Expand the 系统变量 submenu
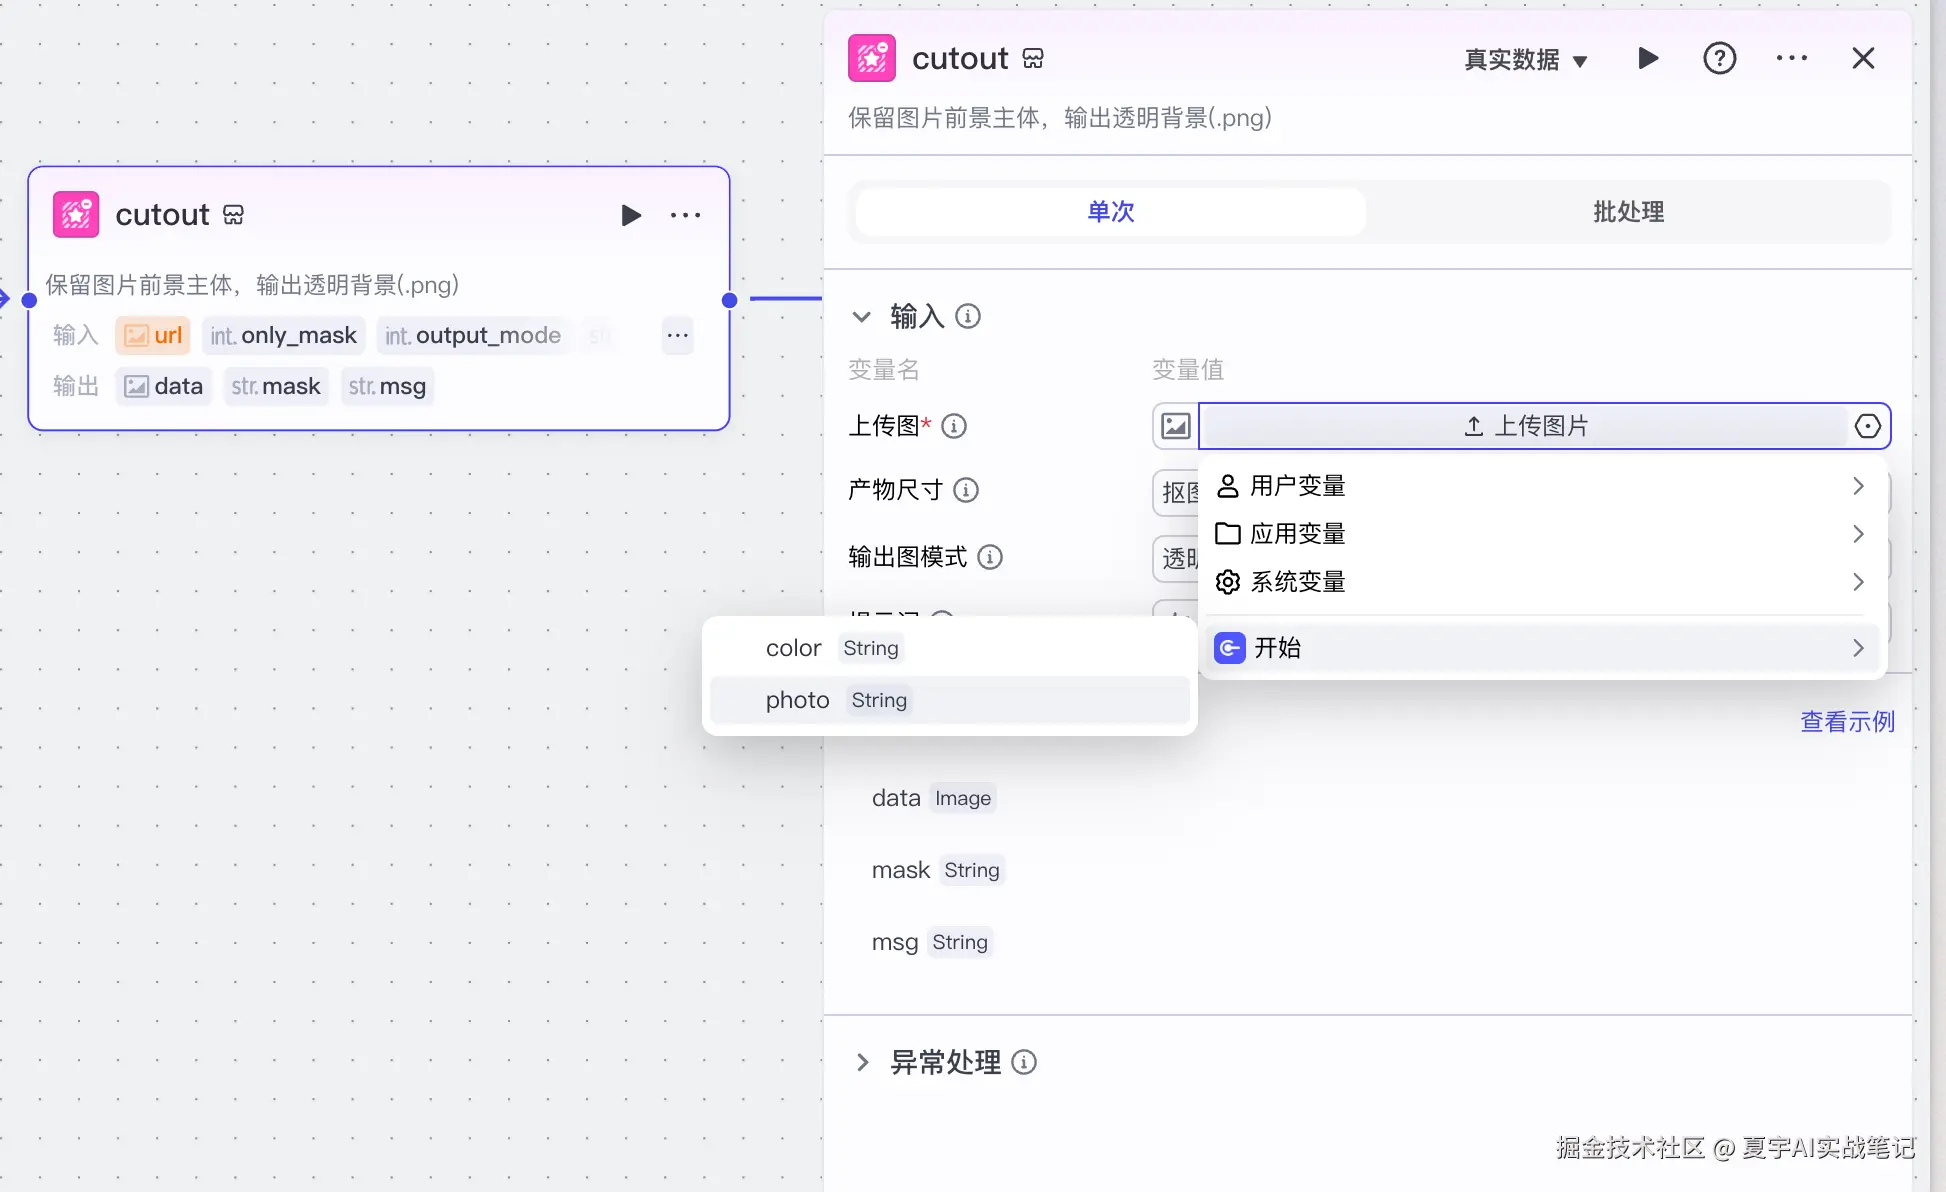The image size is (1946, 1192). coord(1542,582)
